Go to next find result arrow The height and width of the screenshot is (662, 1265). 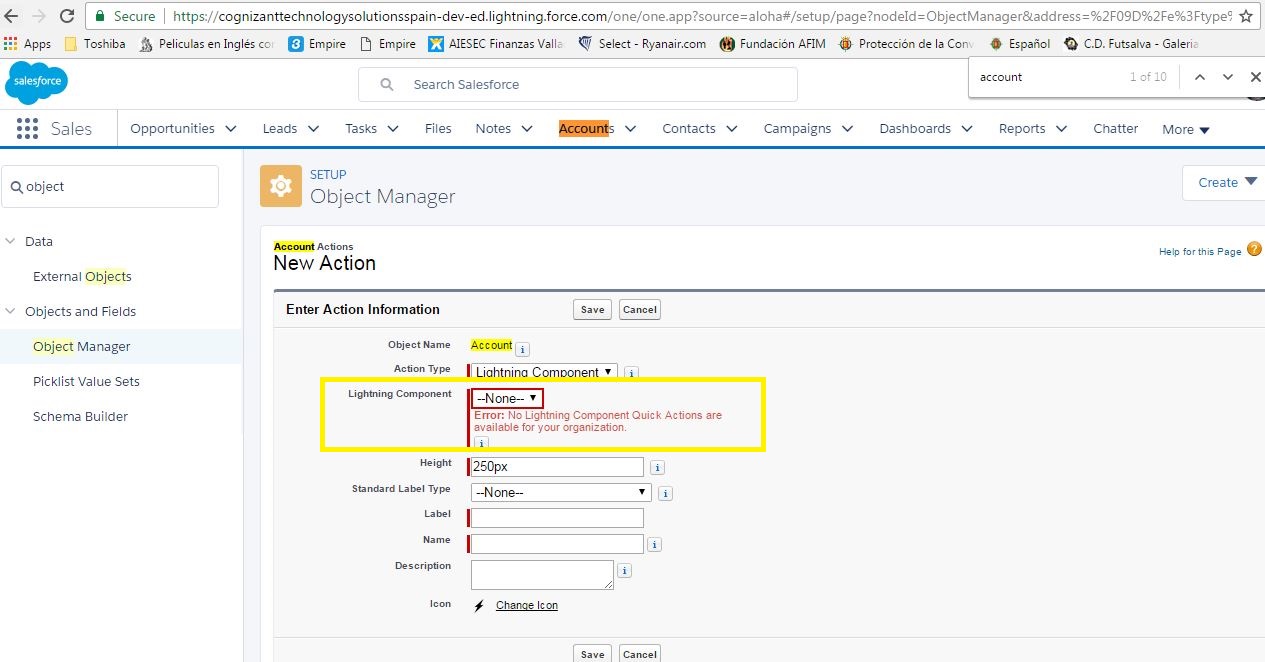point(1228,77)
